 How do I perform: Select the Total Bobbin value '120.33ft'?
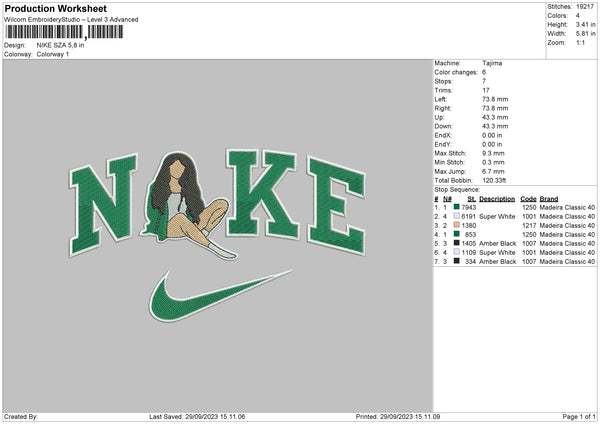click(494, 180)
